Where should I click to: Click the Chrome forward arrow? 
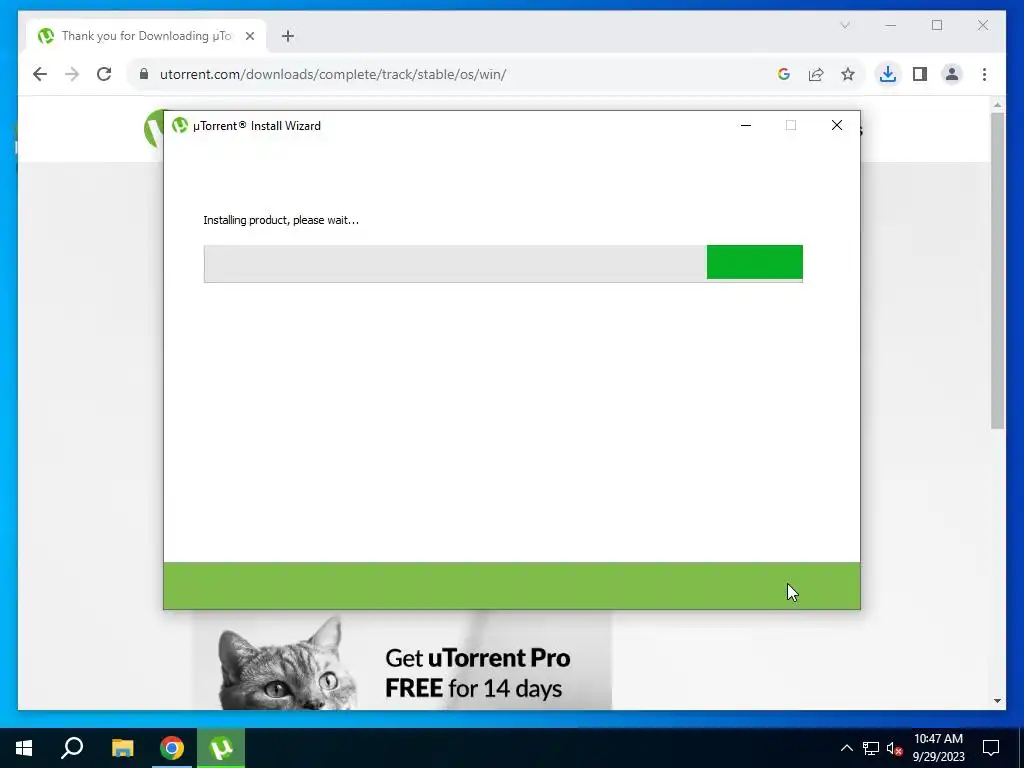click(72, 74)
